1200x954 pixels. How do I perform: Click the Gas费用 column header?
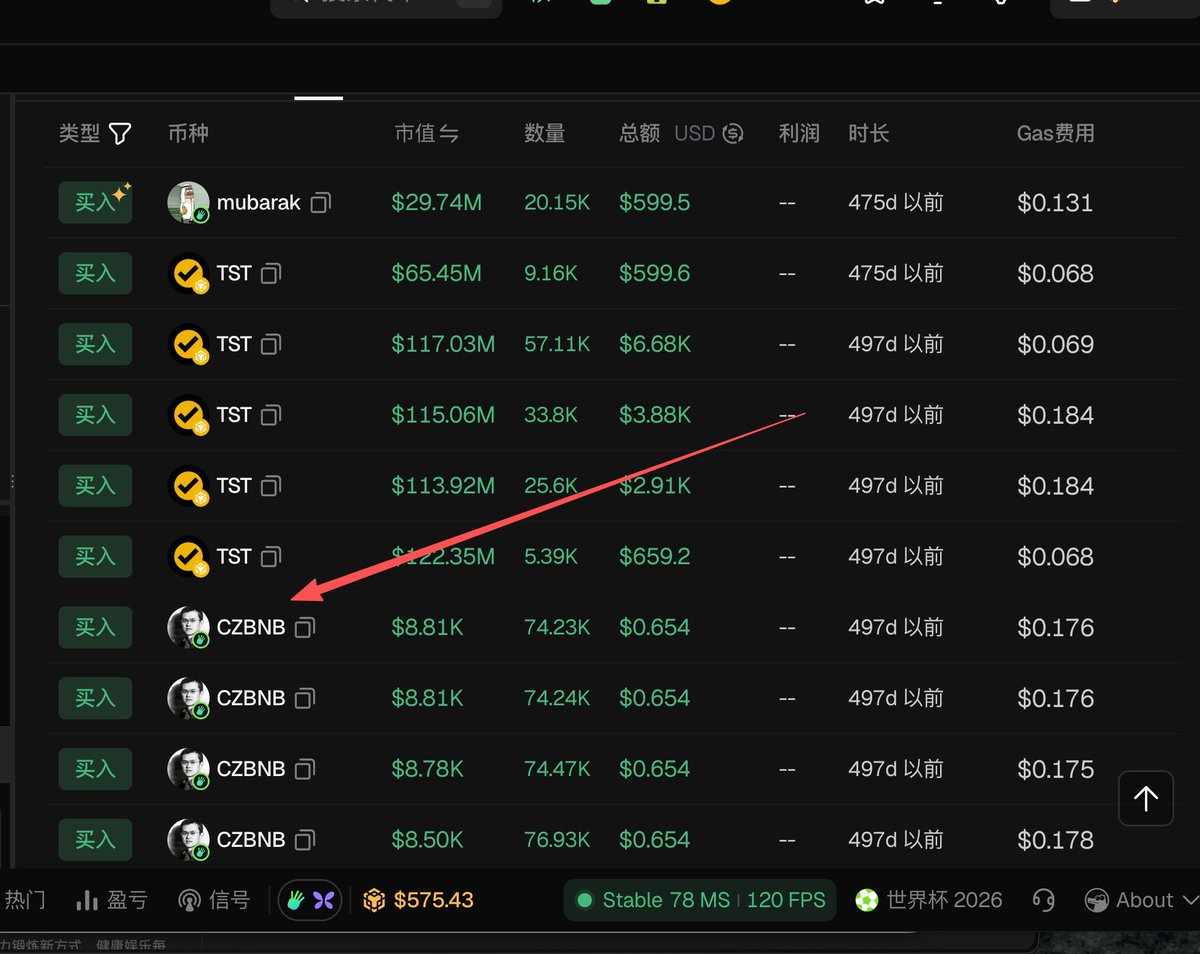1056,133
